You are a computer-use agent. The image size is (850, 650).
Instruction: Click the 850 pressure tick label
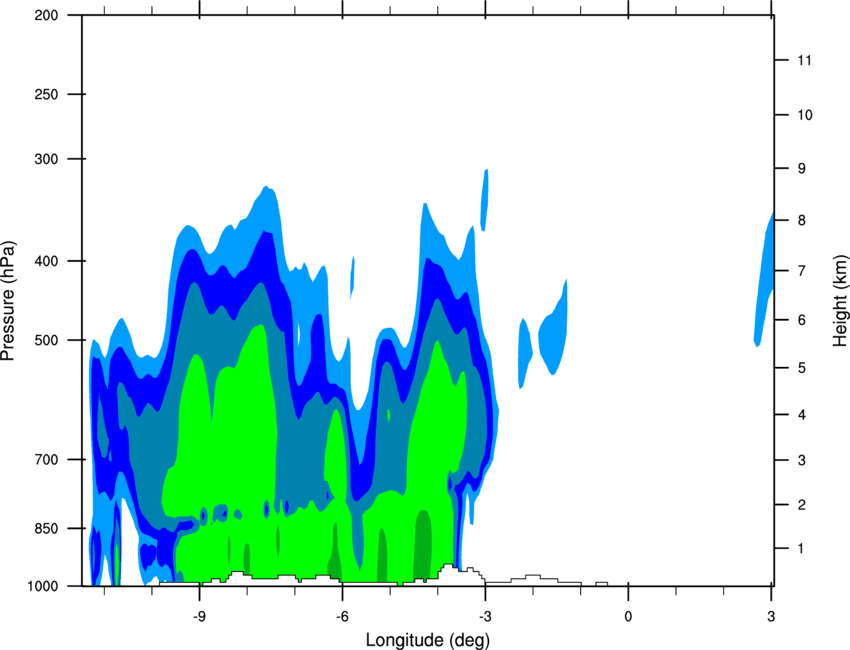[46, 528]
